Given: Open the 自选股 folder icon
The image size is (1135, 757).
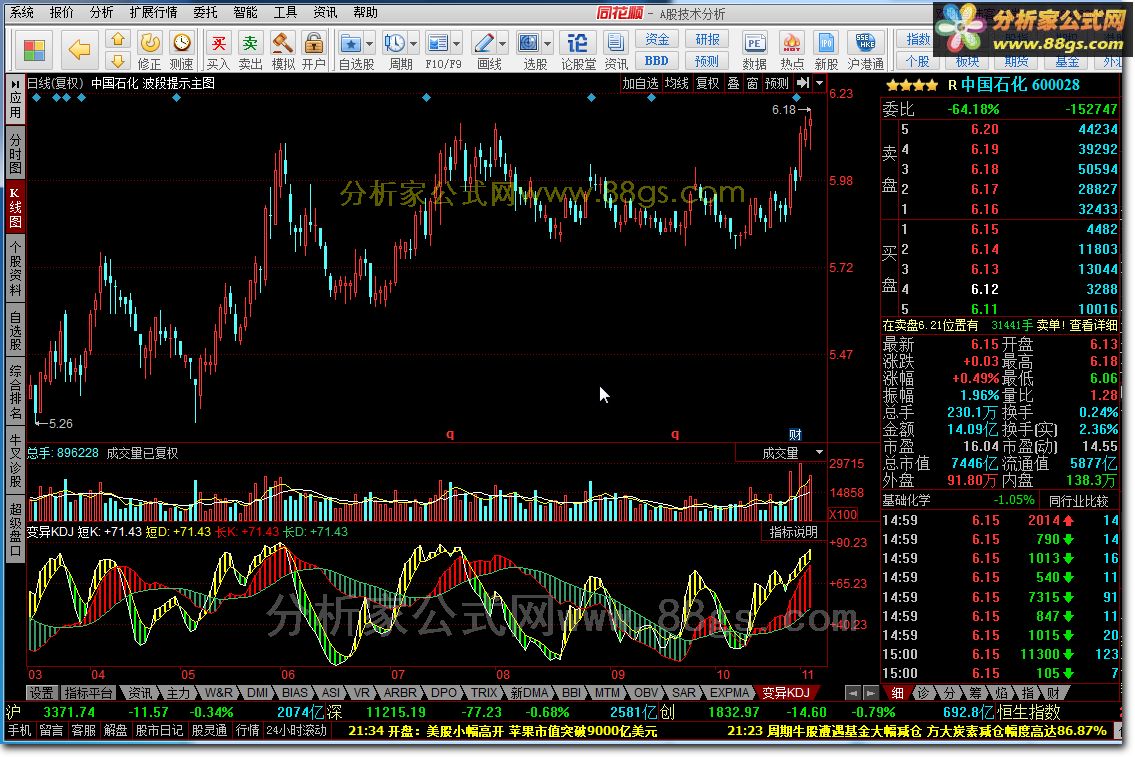Looking at the screenshot, I should (x=350, y=43).
